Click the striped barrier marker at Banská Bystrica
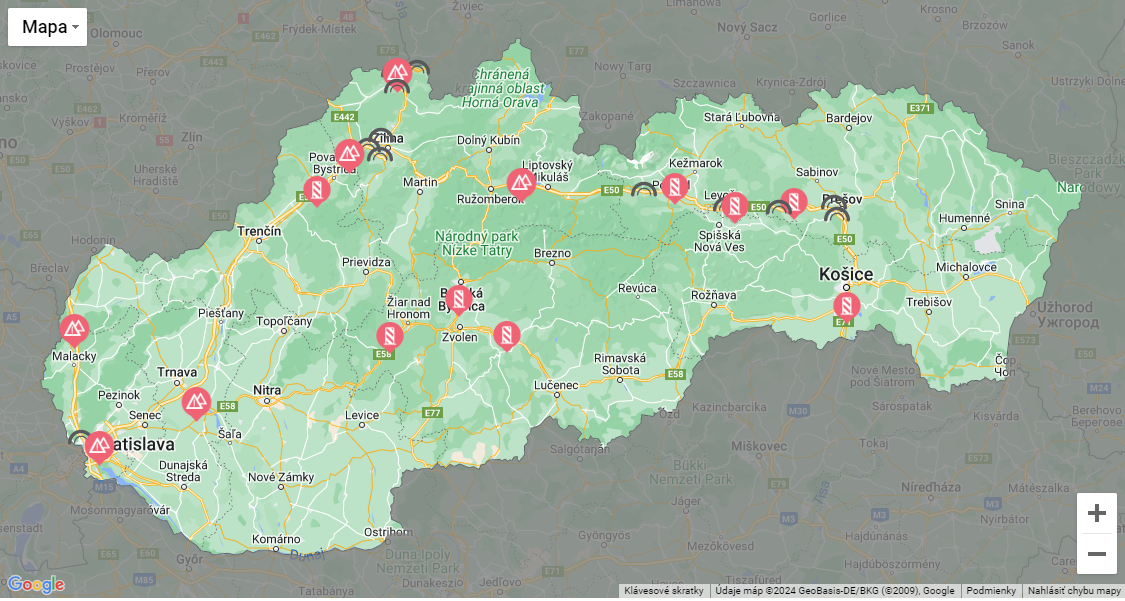The width and height of the screenshot is (1125, 601). [460, 298]
